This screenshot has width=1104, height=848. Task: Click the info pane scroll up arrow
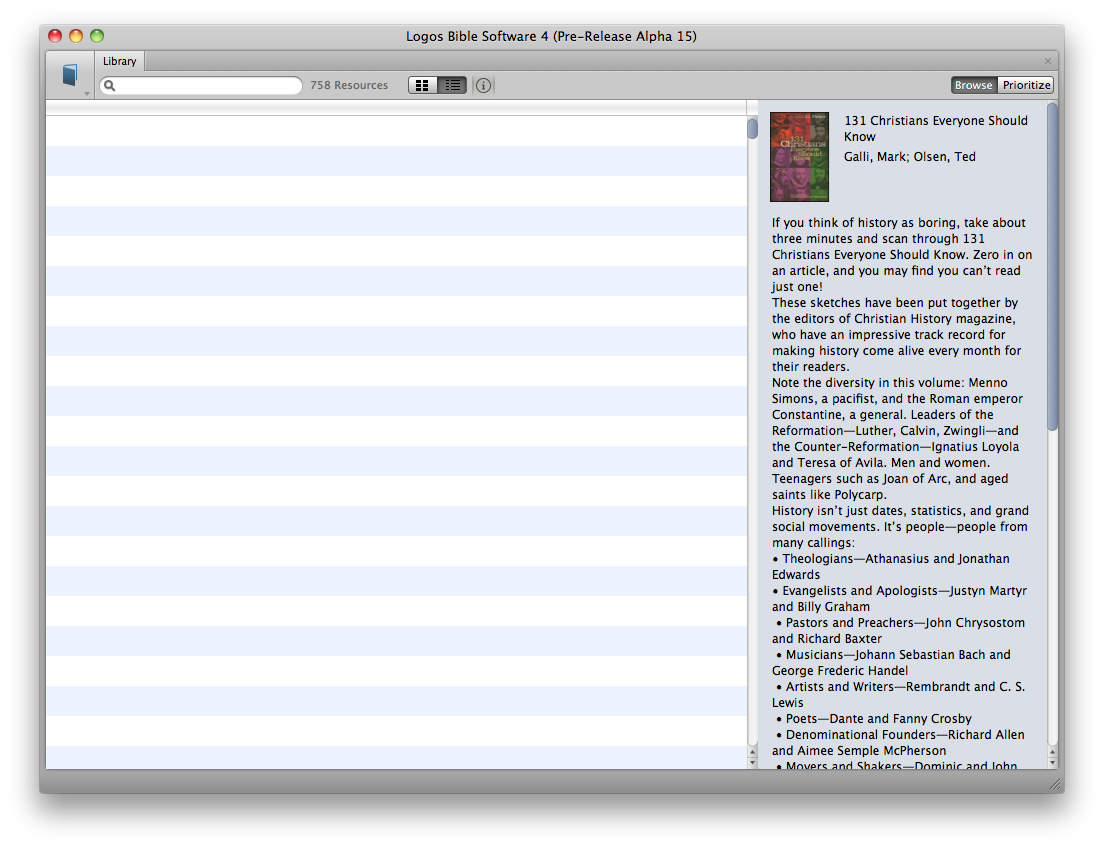coord(1053,752)
